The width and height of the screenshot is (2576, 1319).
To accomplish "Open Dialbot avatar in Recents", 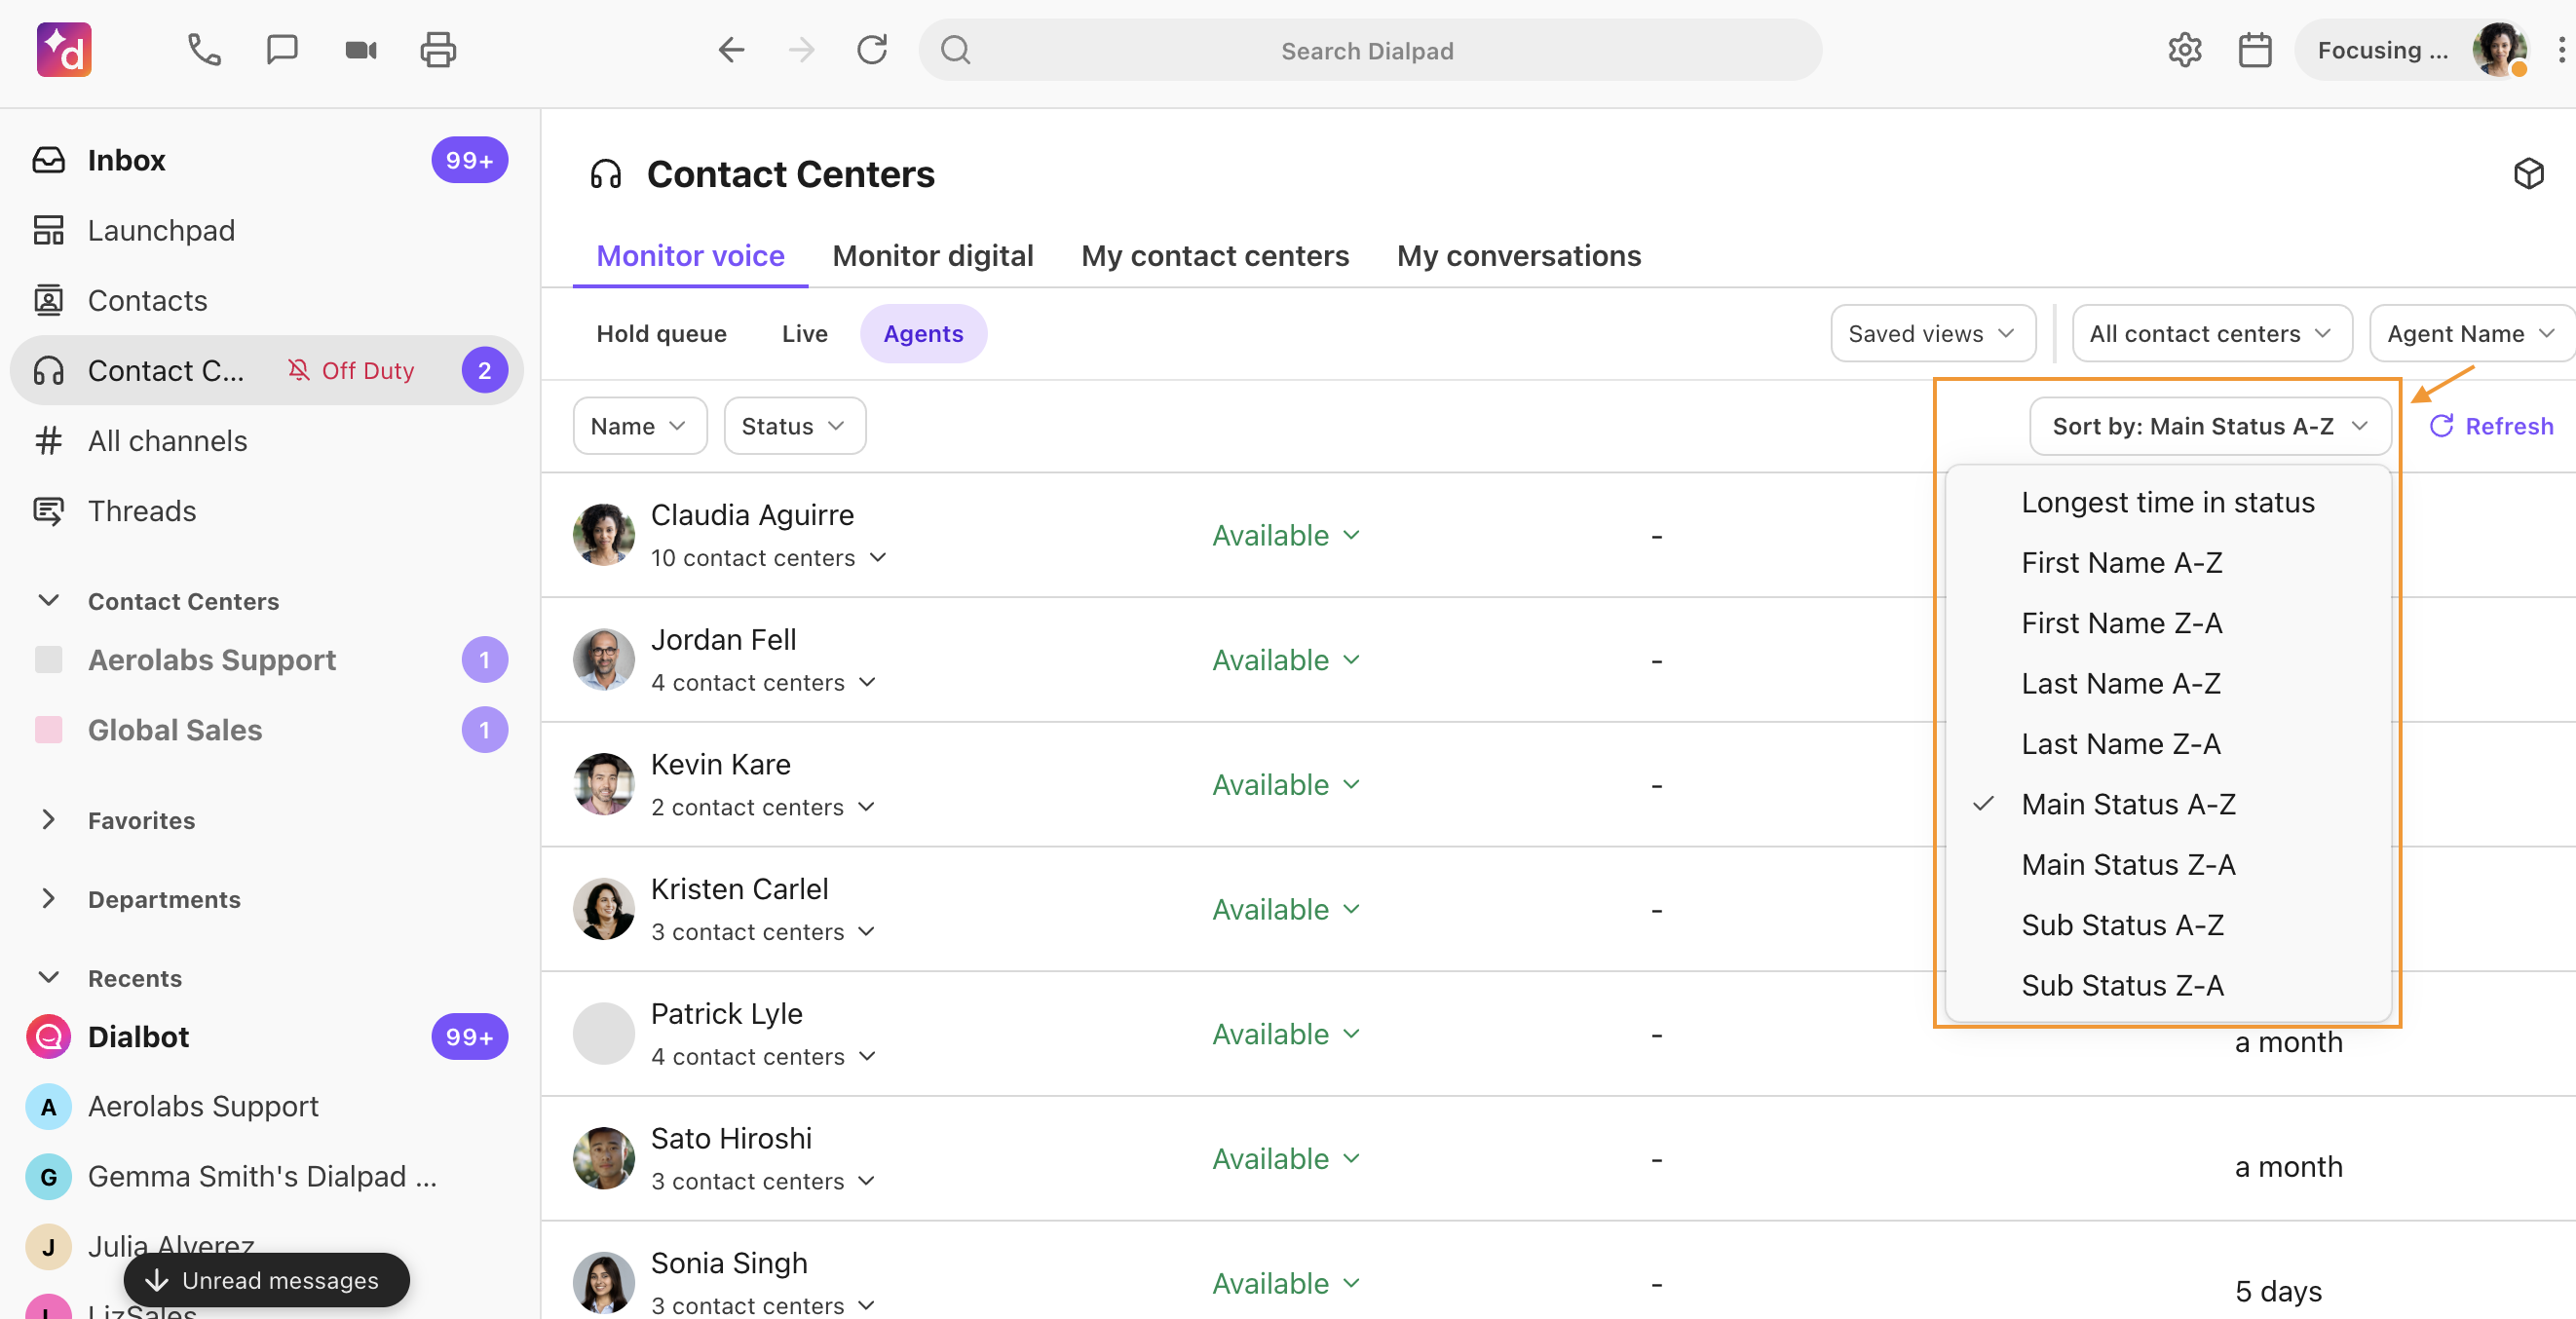I will coord(48,1037).
